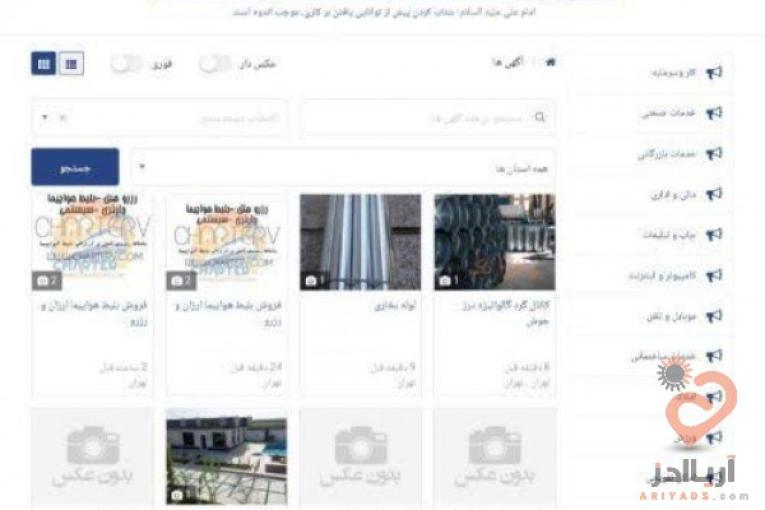Click the 8 دقیقه قبل timestamp text
This screenshot has height=510, width=765.
(x=527, y=367)
